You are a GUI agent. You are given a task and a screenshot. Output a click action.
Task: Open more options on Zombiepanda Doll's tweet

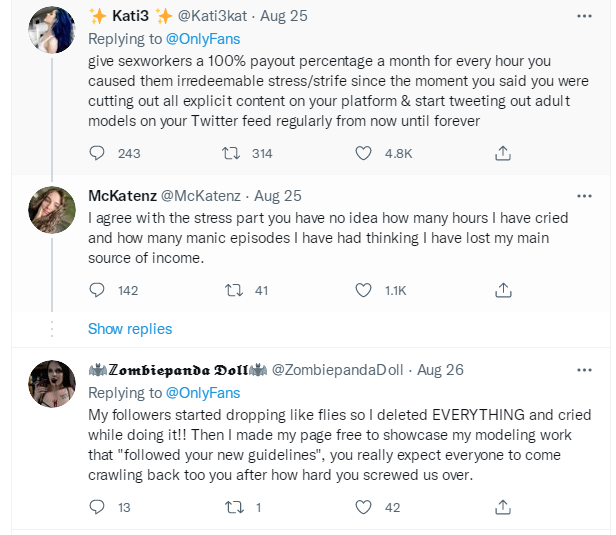[583, 370]
